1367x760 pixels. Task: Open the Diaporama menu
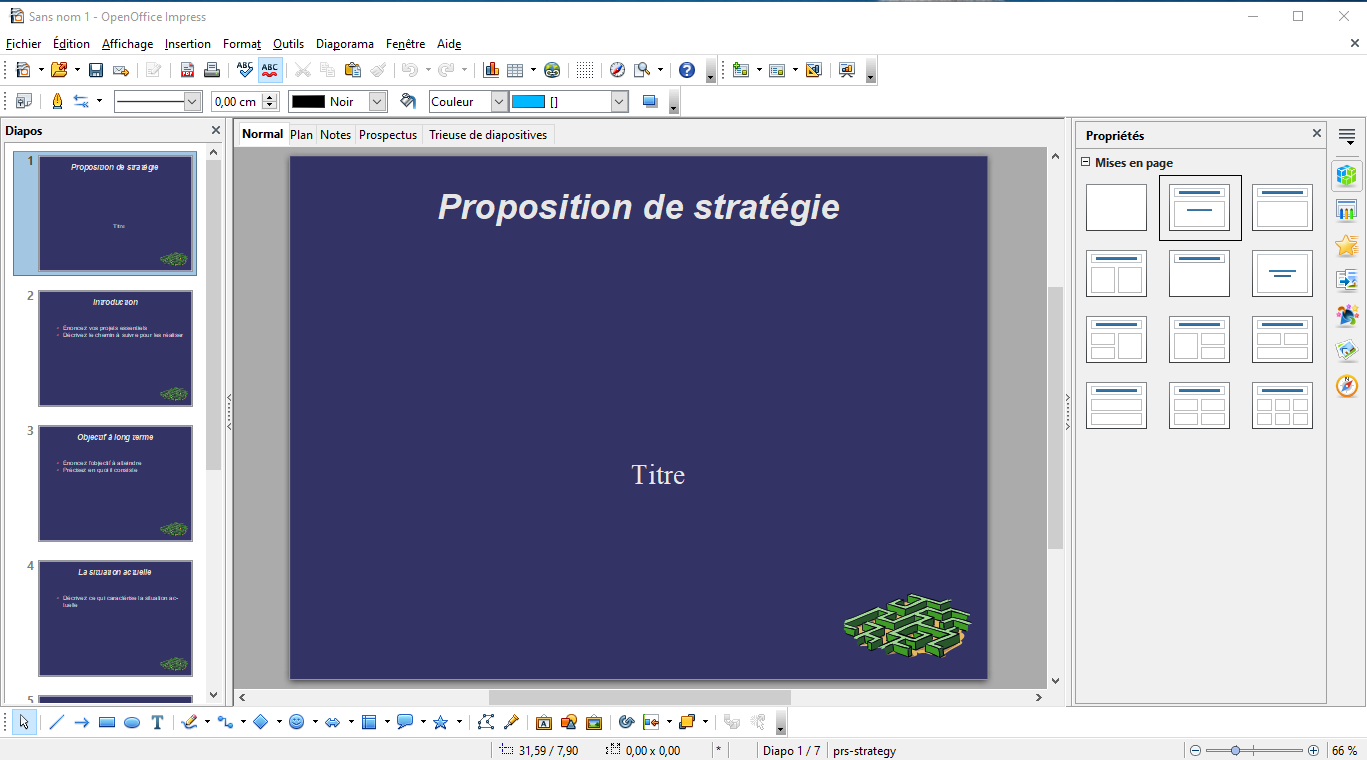click(344, 44)
